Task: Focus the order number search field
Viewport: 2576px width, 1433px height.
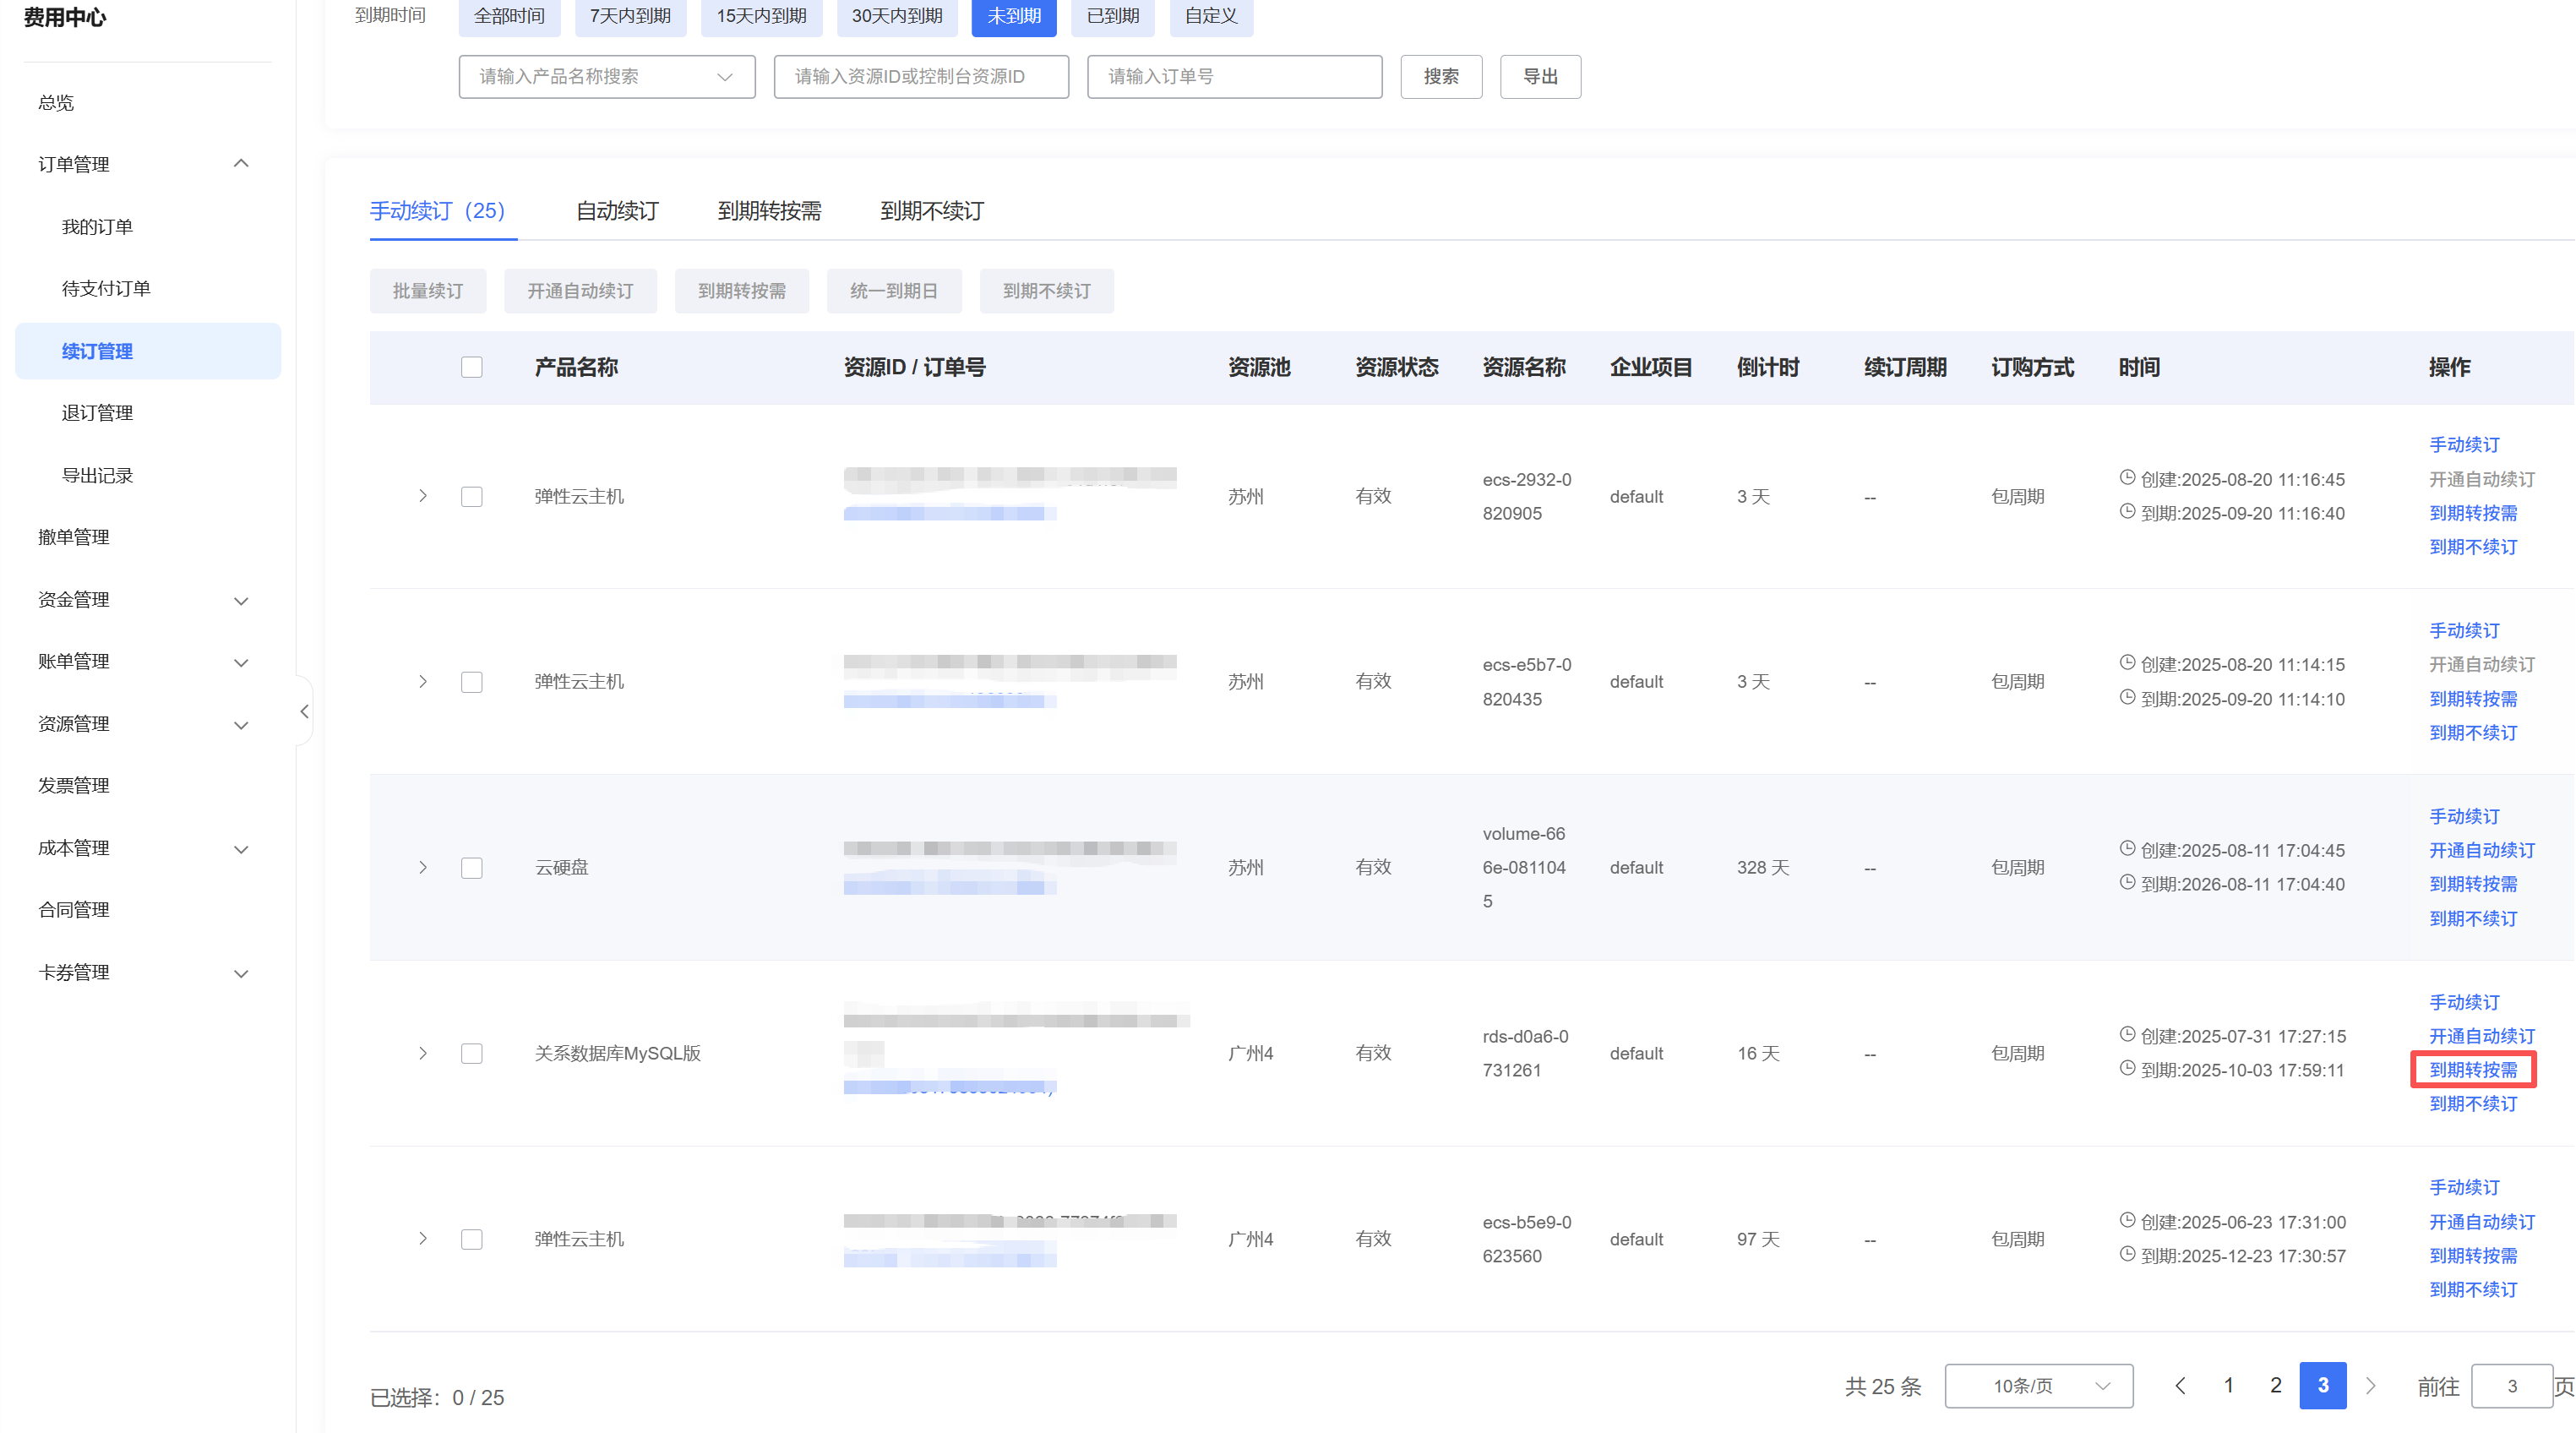Action: (x=1235, y=77)
